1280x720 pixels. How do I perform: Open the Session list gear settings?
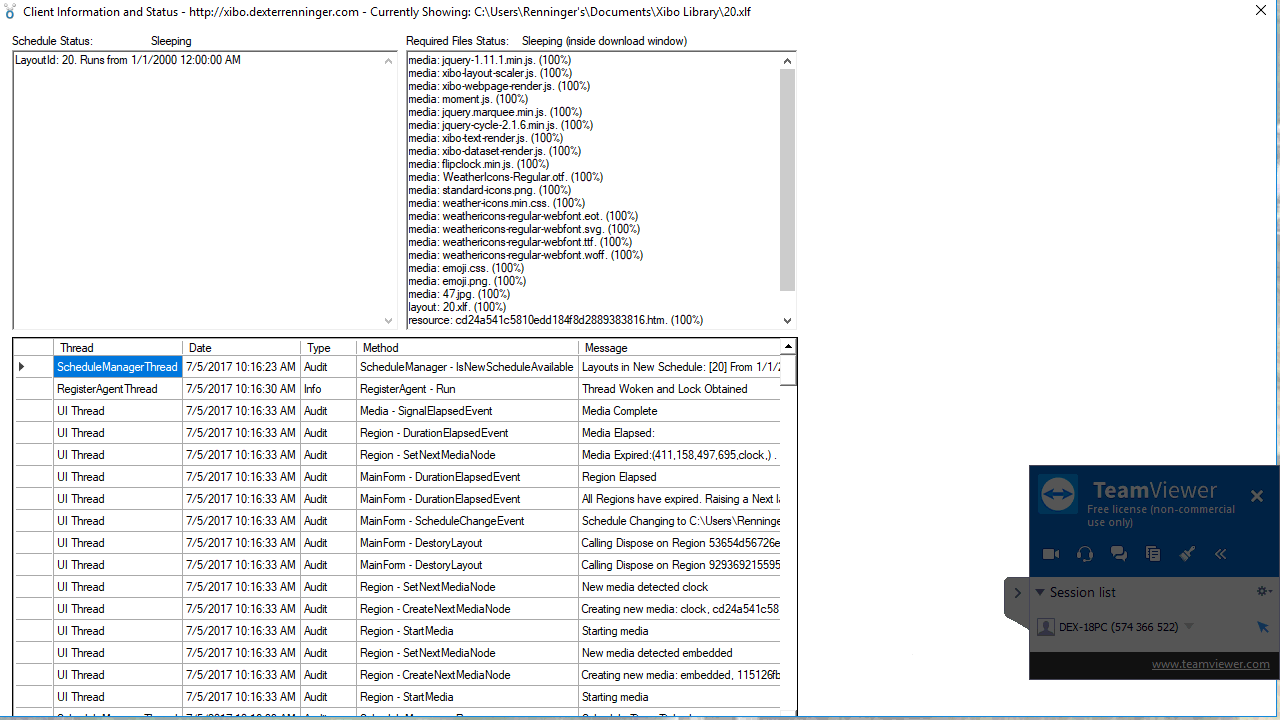click(1264, 592)
